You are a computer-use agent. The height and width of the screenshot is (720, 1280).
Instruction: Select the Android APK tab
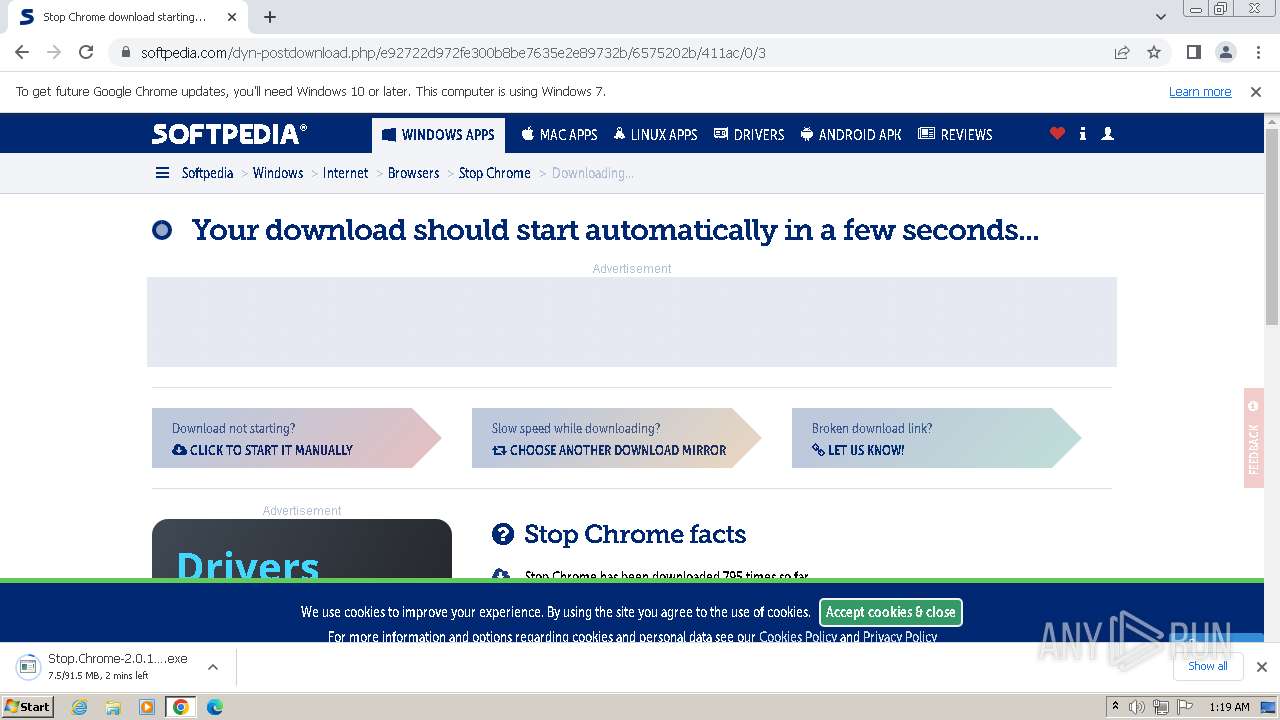coord(851,134)
